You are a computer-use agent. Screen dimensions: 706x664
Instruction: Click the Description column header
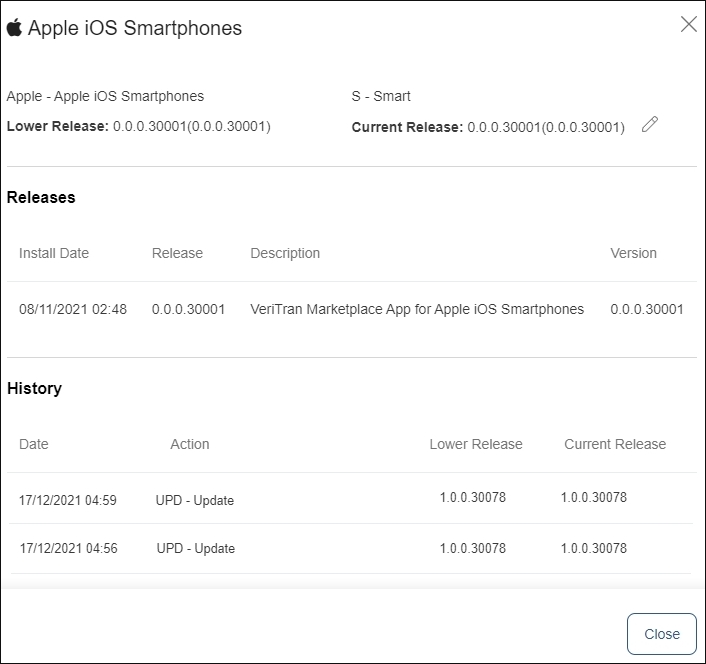pyautogui.click(x=285, y=253)
